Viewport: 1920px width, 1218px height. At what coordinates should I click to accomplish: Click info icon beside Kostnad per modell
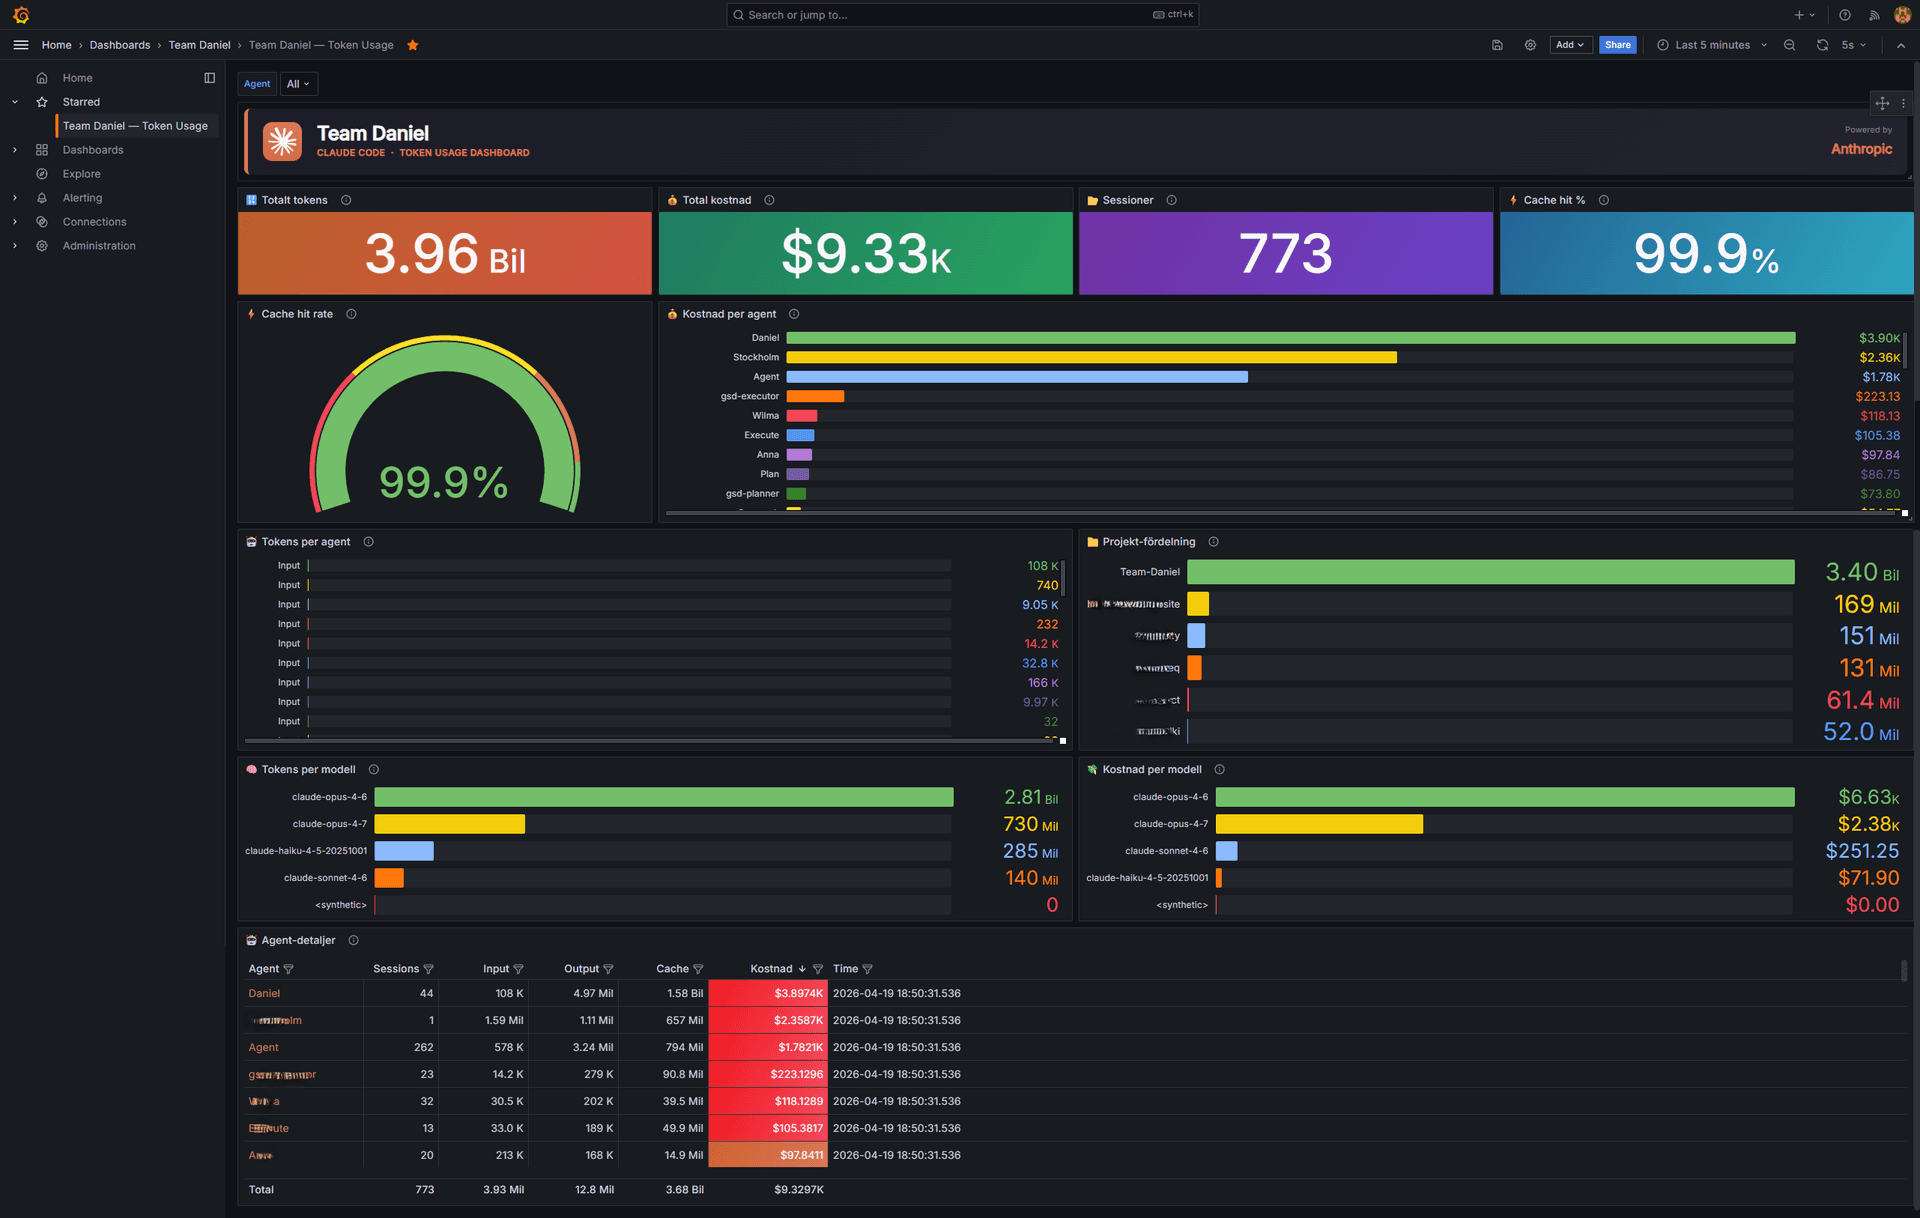point(1219,770)
